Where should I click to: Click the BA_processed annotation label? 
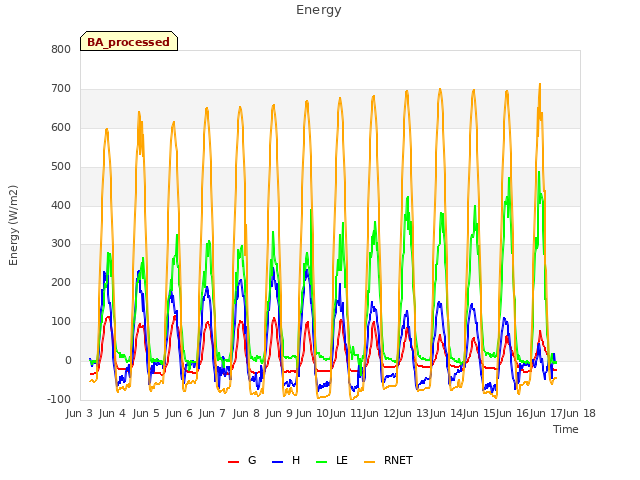(129, 41)
